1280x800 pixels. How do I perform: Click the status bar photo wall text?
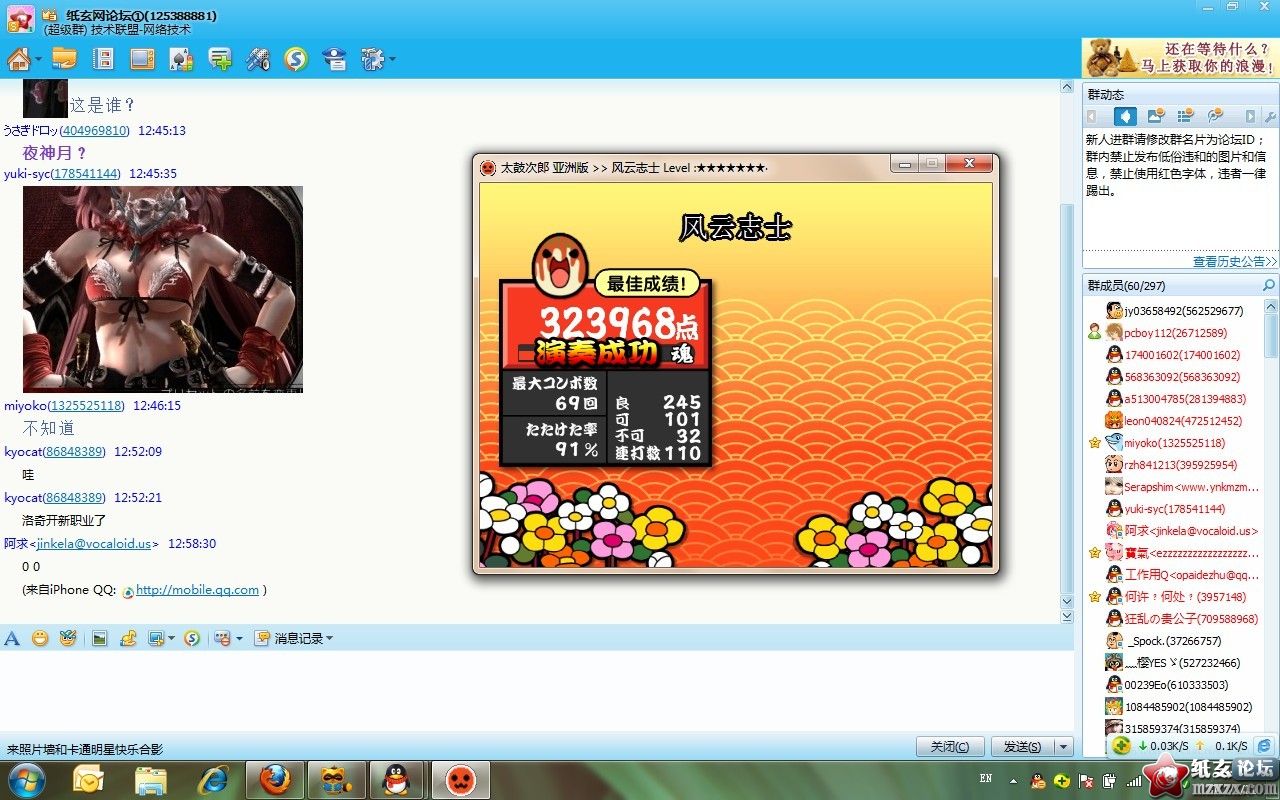coord(85,749)
